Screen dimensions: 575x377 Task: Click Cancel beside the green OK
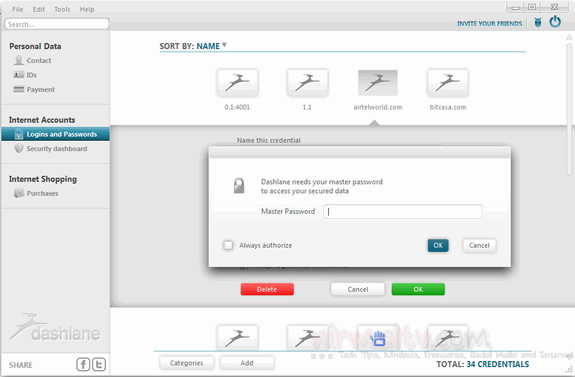pyautogui.click(x=358, y=289)
